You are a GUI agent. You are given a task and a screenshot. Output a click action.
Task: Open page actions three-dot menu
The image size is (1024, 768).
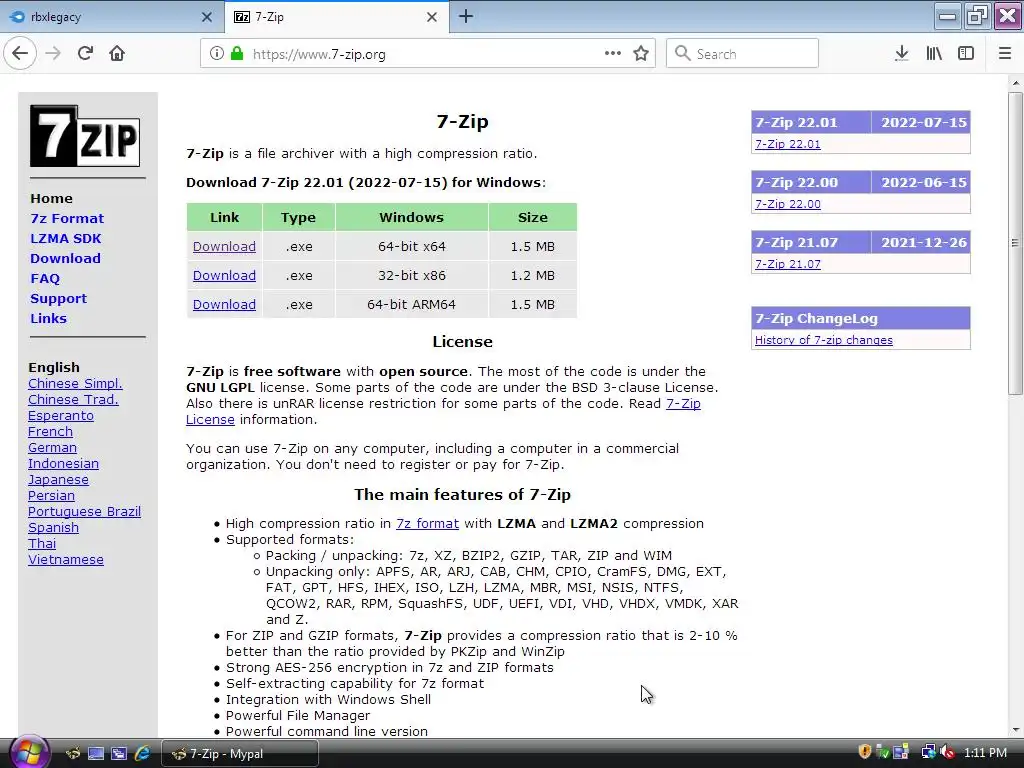click(613, 54)
